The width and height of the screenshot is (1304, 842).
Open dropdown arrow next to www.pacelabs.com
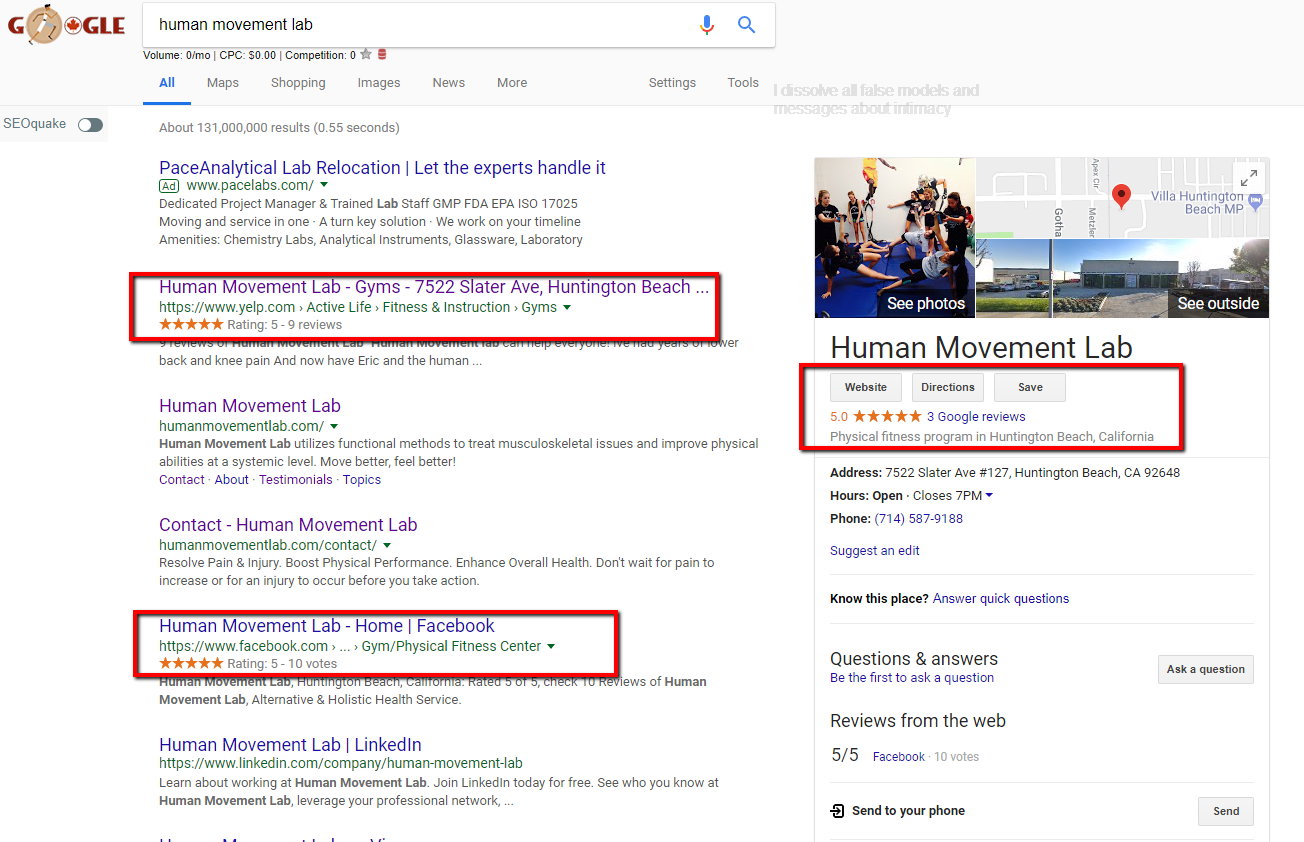(324, 186)
